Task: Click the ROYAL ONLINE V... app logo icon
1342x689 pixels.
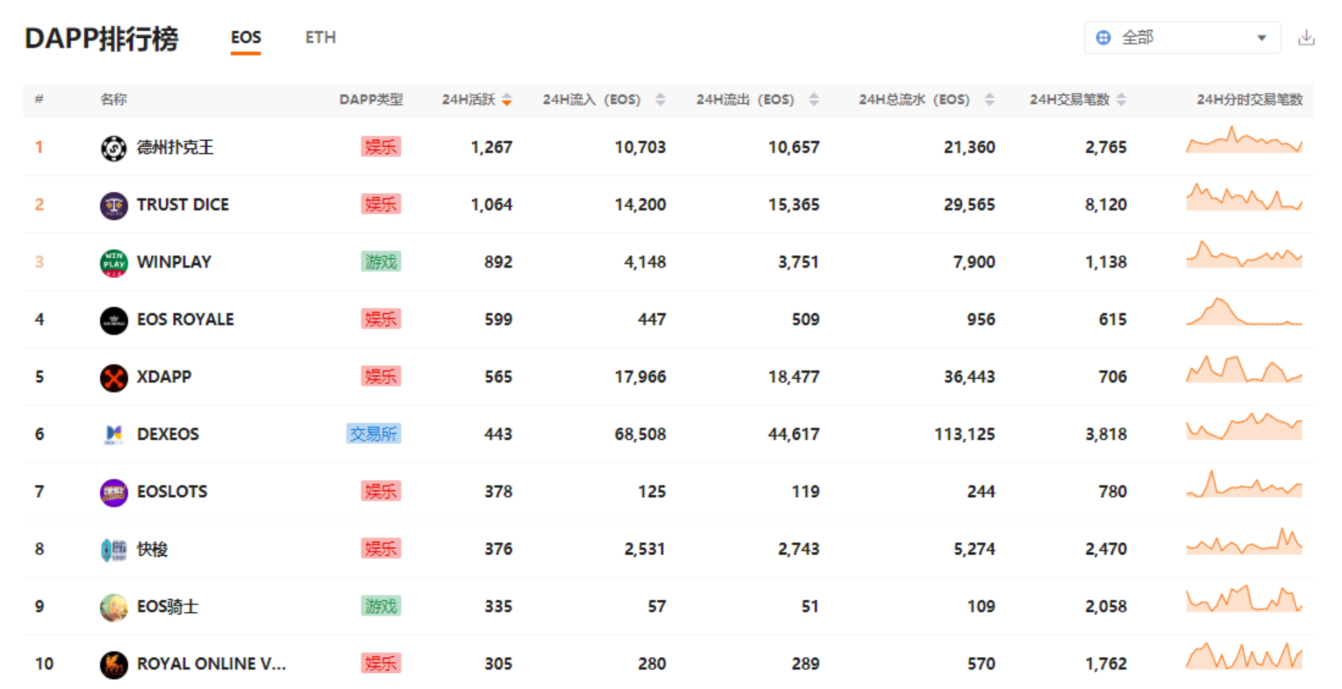Action: click(x=114, y=664)
